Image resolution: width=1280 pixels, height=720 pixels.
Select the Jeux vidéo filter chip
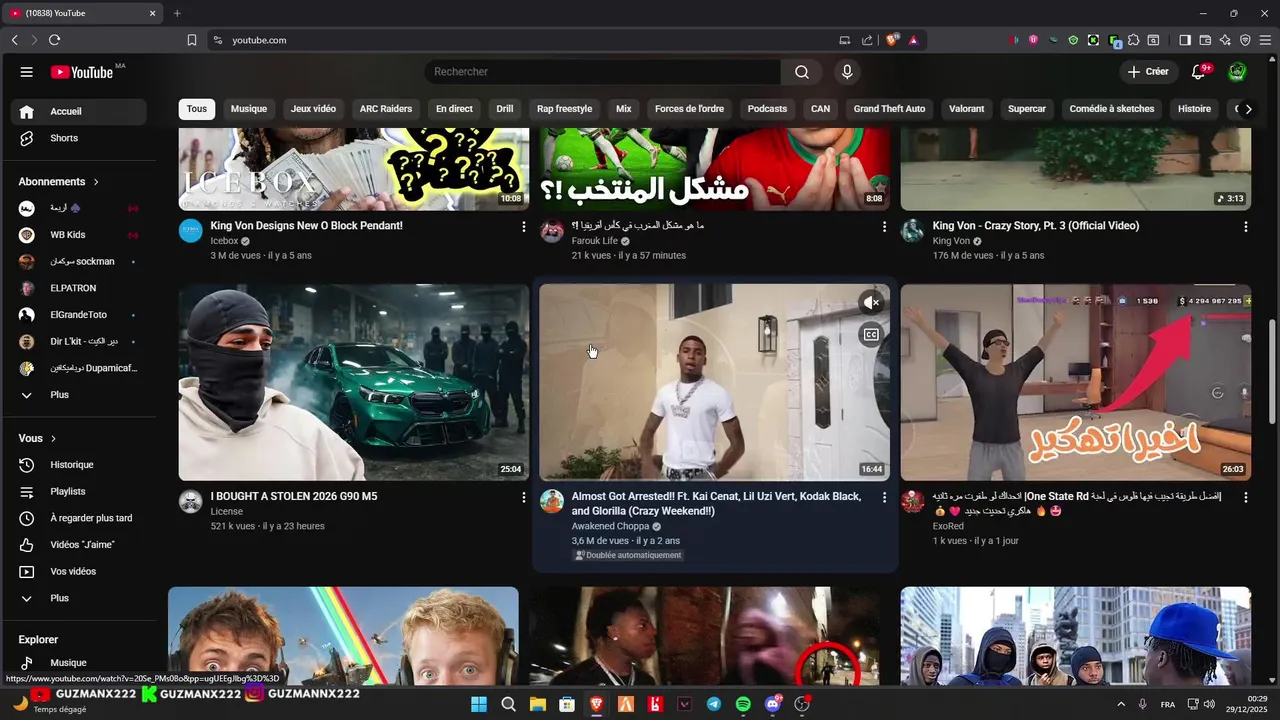pyautogui.click(x=313, y=109)
